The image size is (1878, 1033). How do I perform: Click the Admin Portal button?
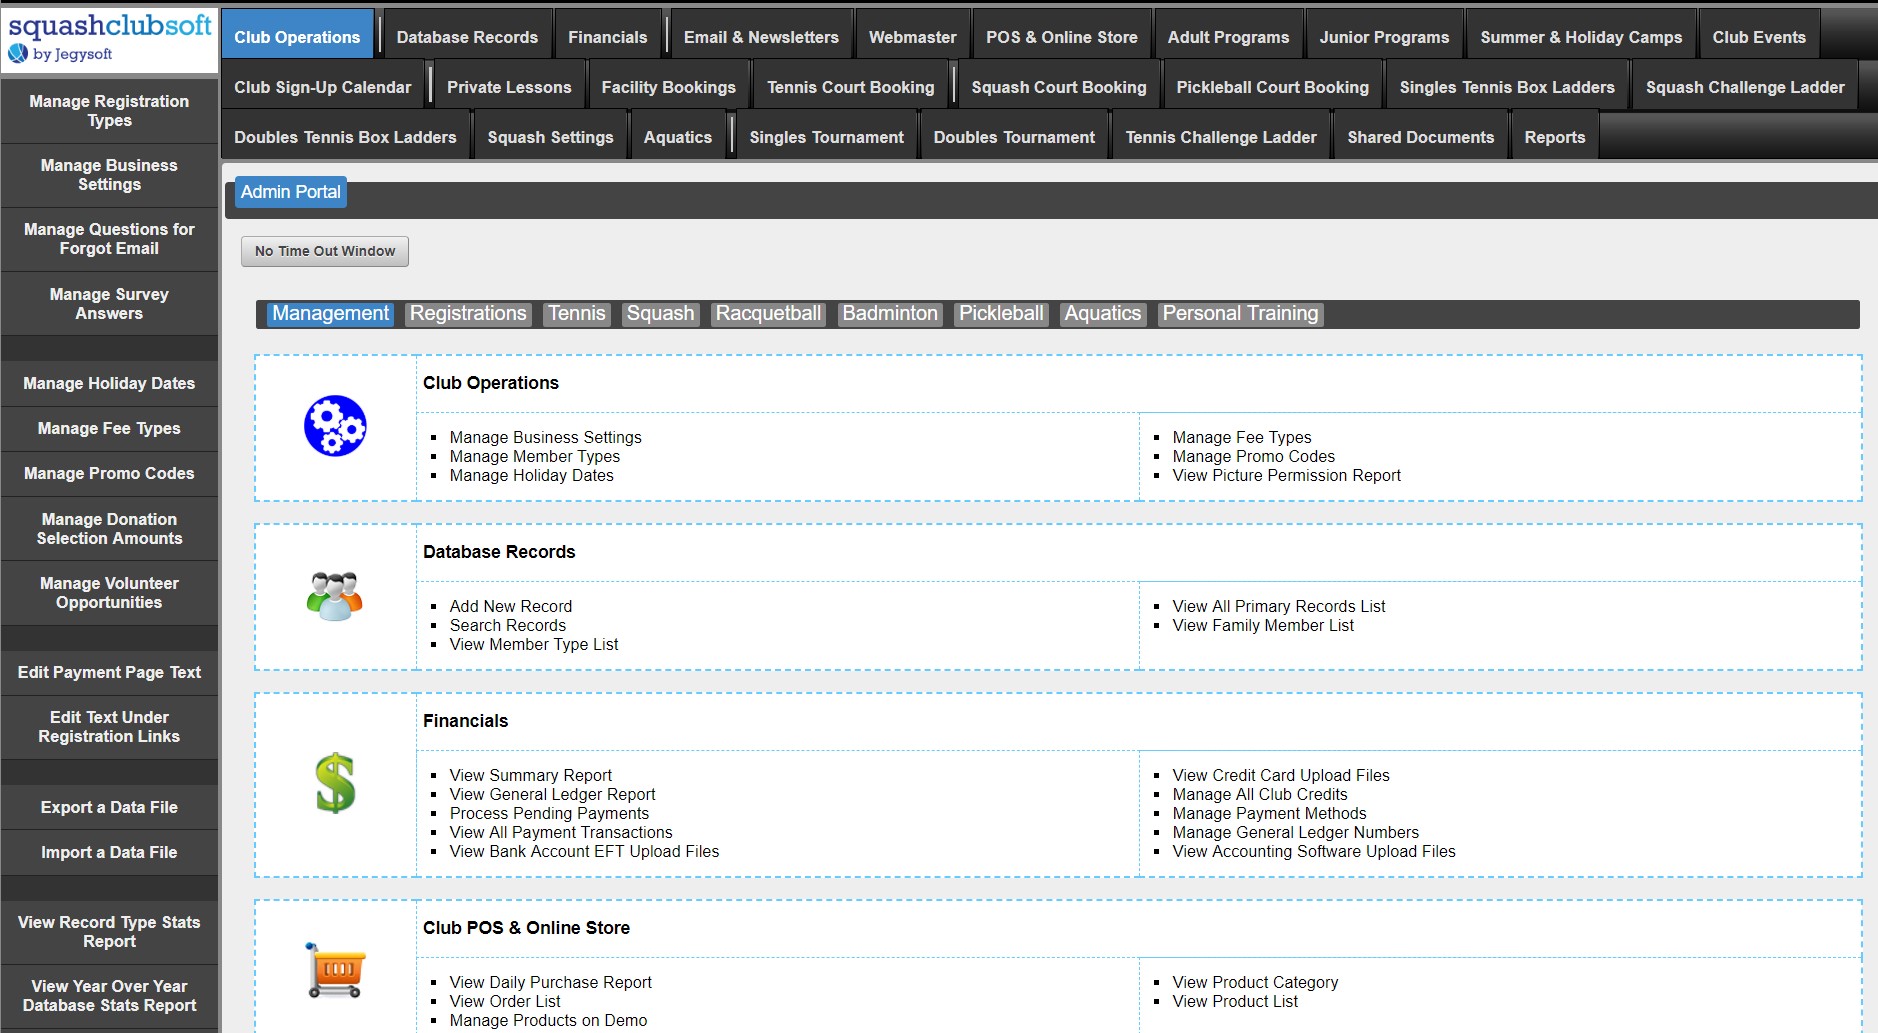click(291, 192)
